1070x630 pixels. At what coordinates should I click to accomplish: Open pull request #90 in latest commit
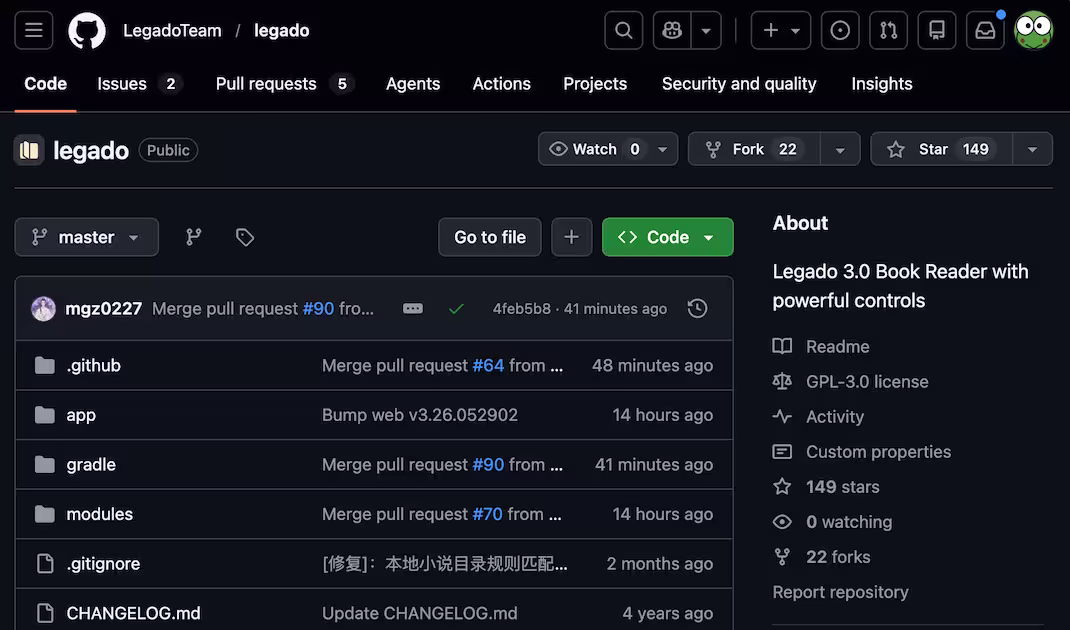(319, 309)
